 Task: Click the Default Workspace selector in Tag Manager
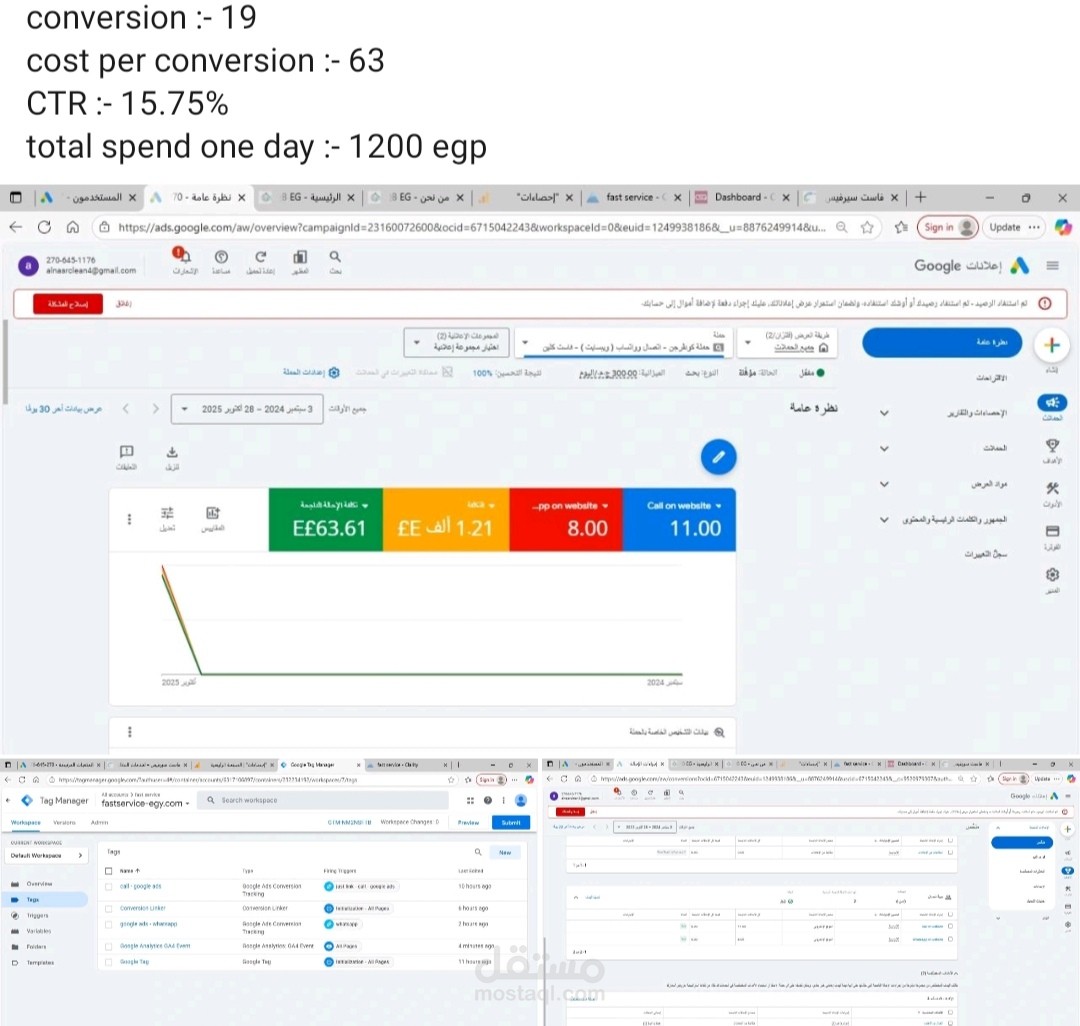pos(47,856)
